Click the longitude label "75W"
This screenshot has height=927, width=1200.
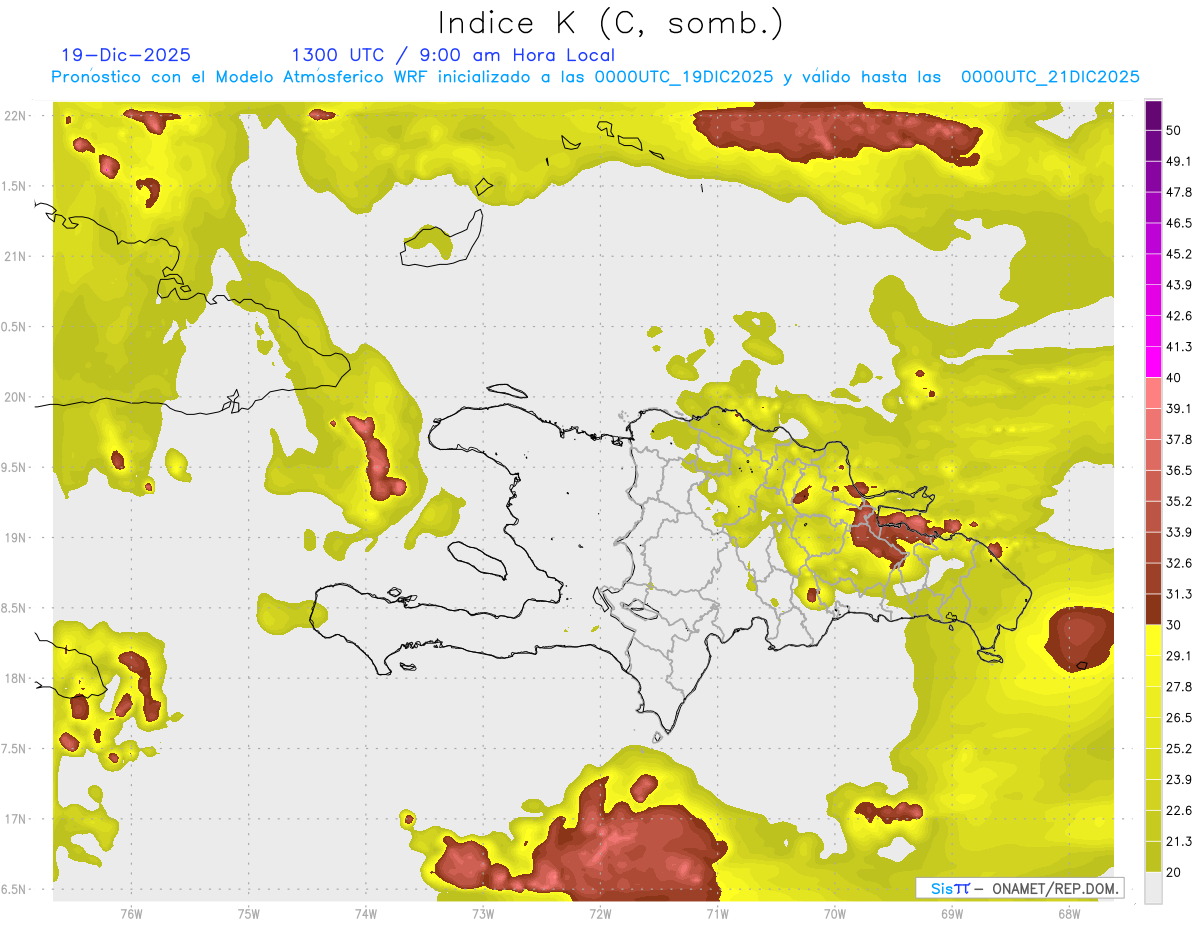(x=248, y=913)
